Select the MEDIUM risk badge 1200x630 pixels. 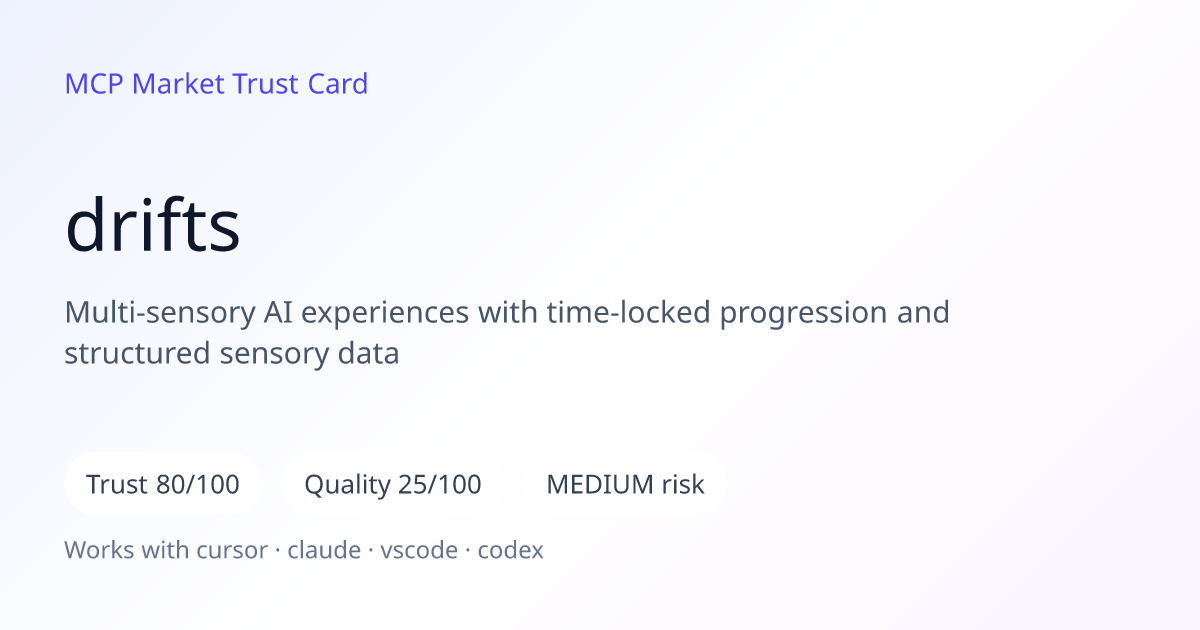point(625,485)
